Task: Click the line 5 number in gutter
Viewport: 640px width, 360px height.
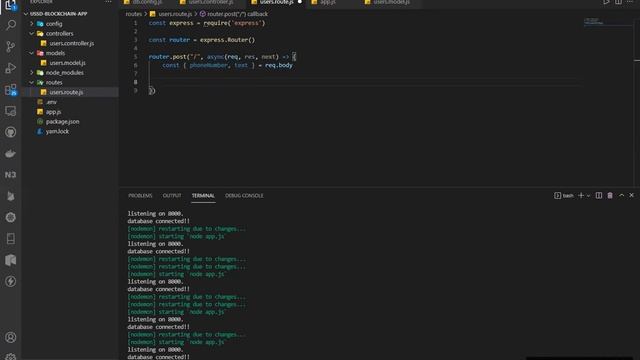Action: click(136, 57)
